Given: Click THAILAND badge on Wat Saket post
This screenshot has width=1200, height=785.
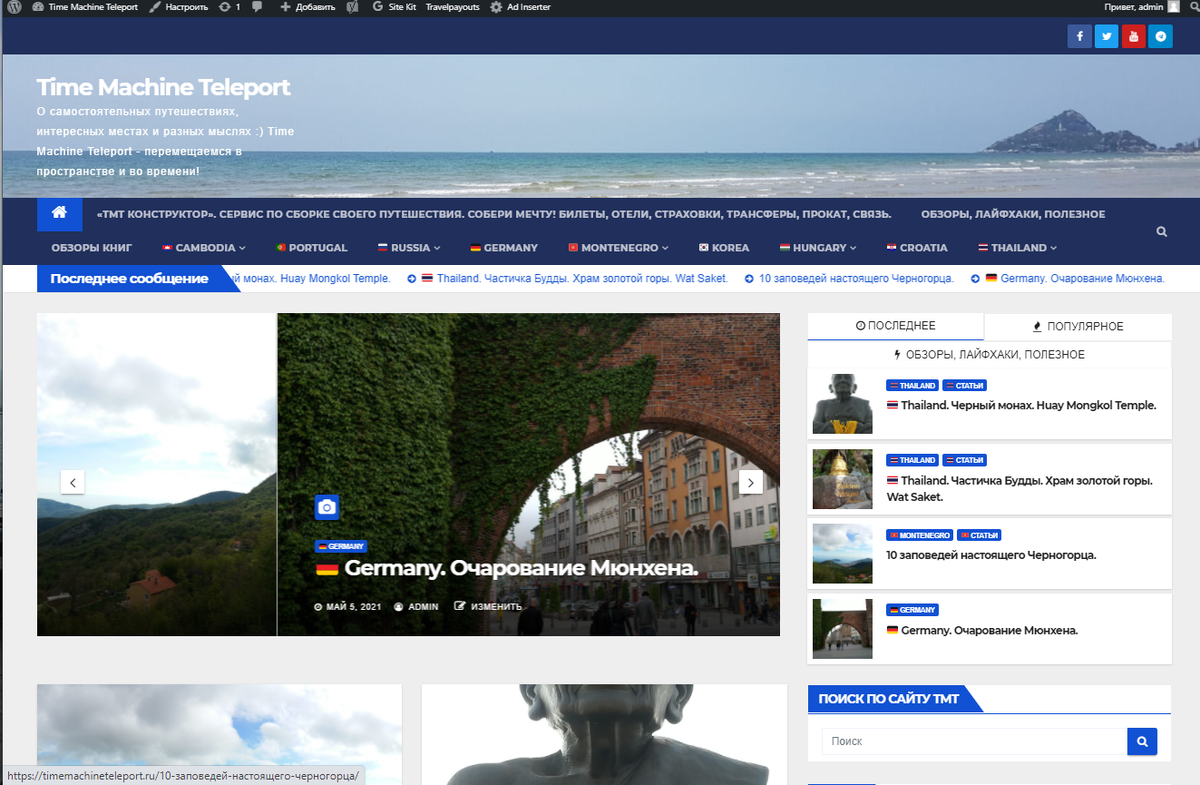Looking at the screenshot, I should point(912,460).
